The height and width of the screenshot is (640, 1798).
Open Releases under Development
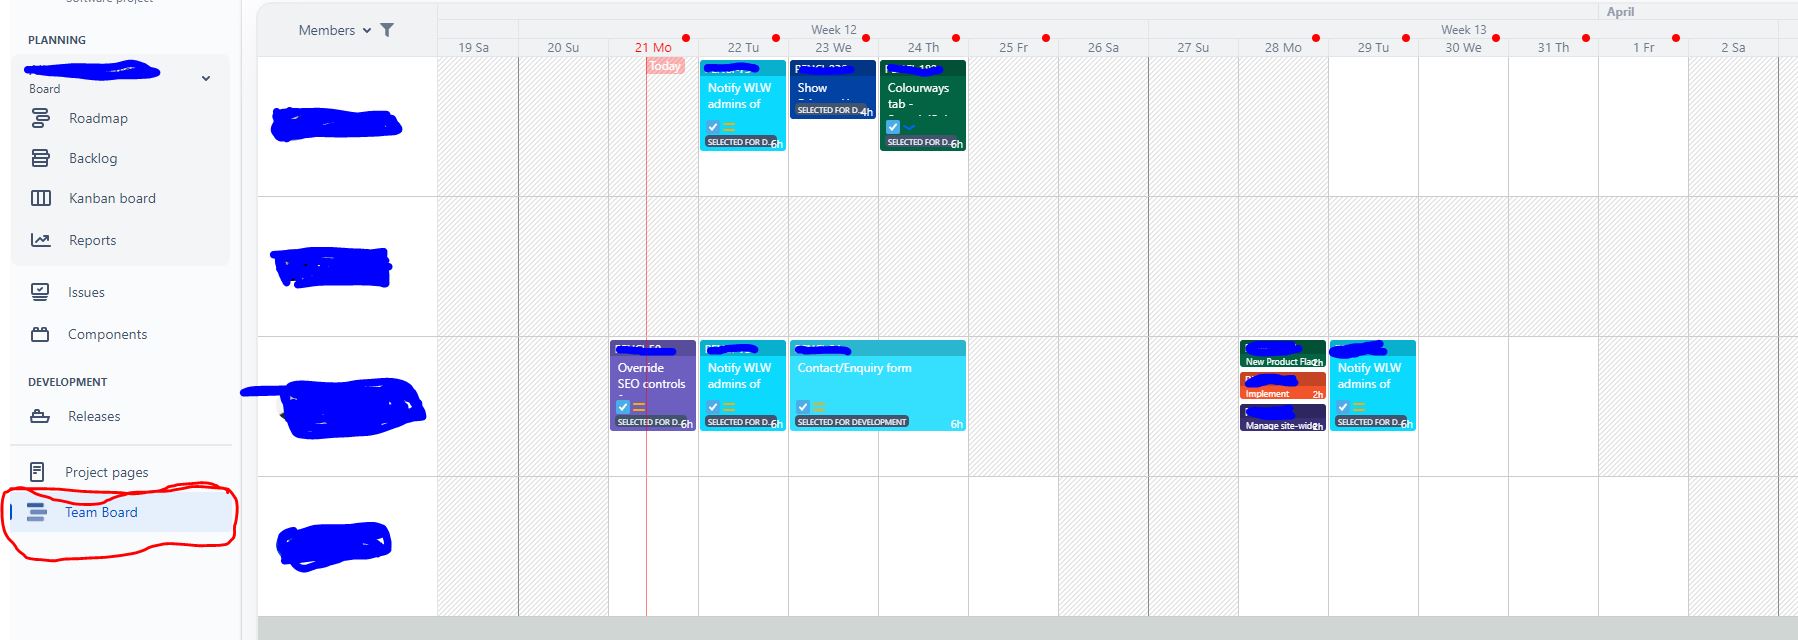[x=94, y=416]
